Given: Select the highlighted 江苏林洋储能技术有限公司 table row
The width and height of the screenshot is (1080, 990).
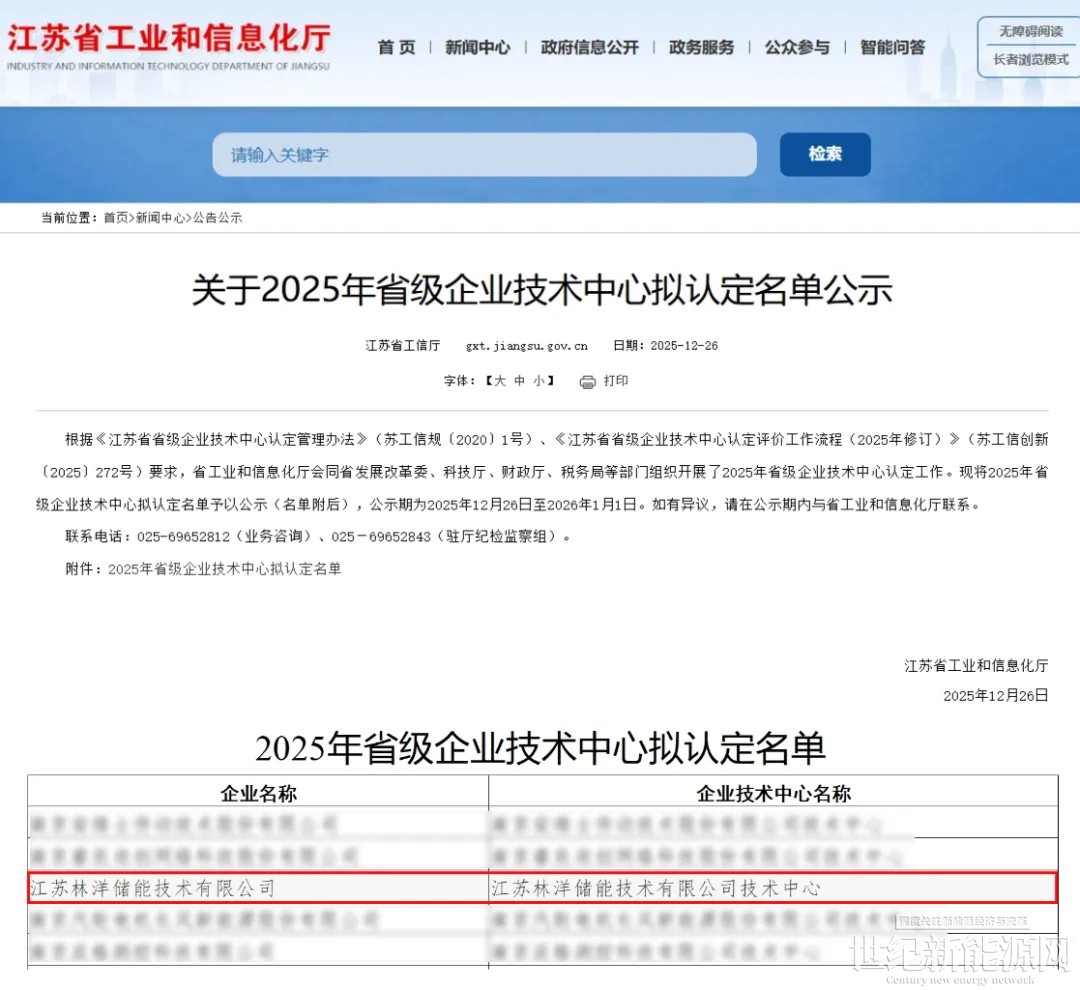Looking at the screenshot, I should 542,888.
